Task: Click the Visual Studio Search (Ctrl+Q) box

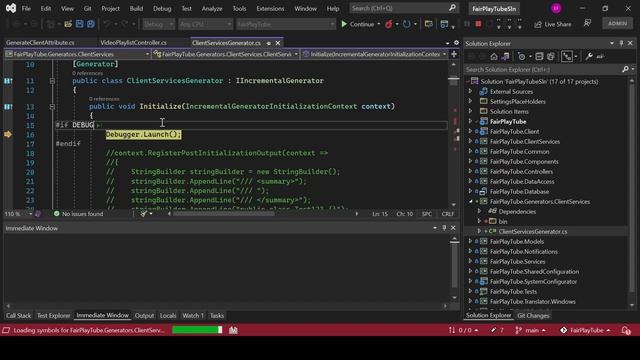Action: click(x=403, y=8)
